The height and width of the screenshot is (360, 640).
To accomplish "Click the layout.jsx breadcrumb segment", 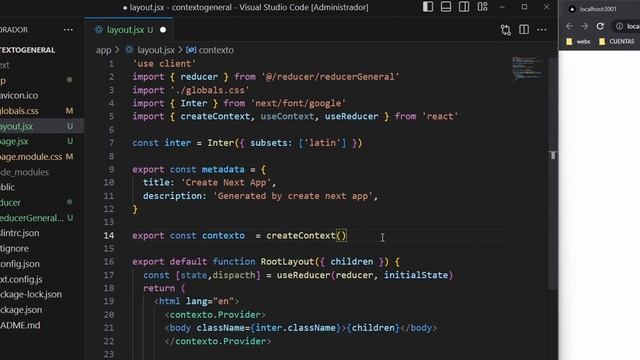I will point(156,50).
